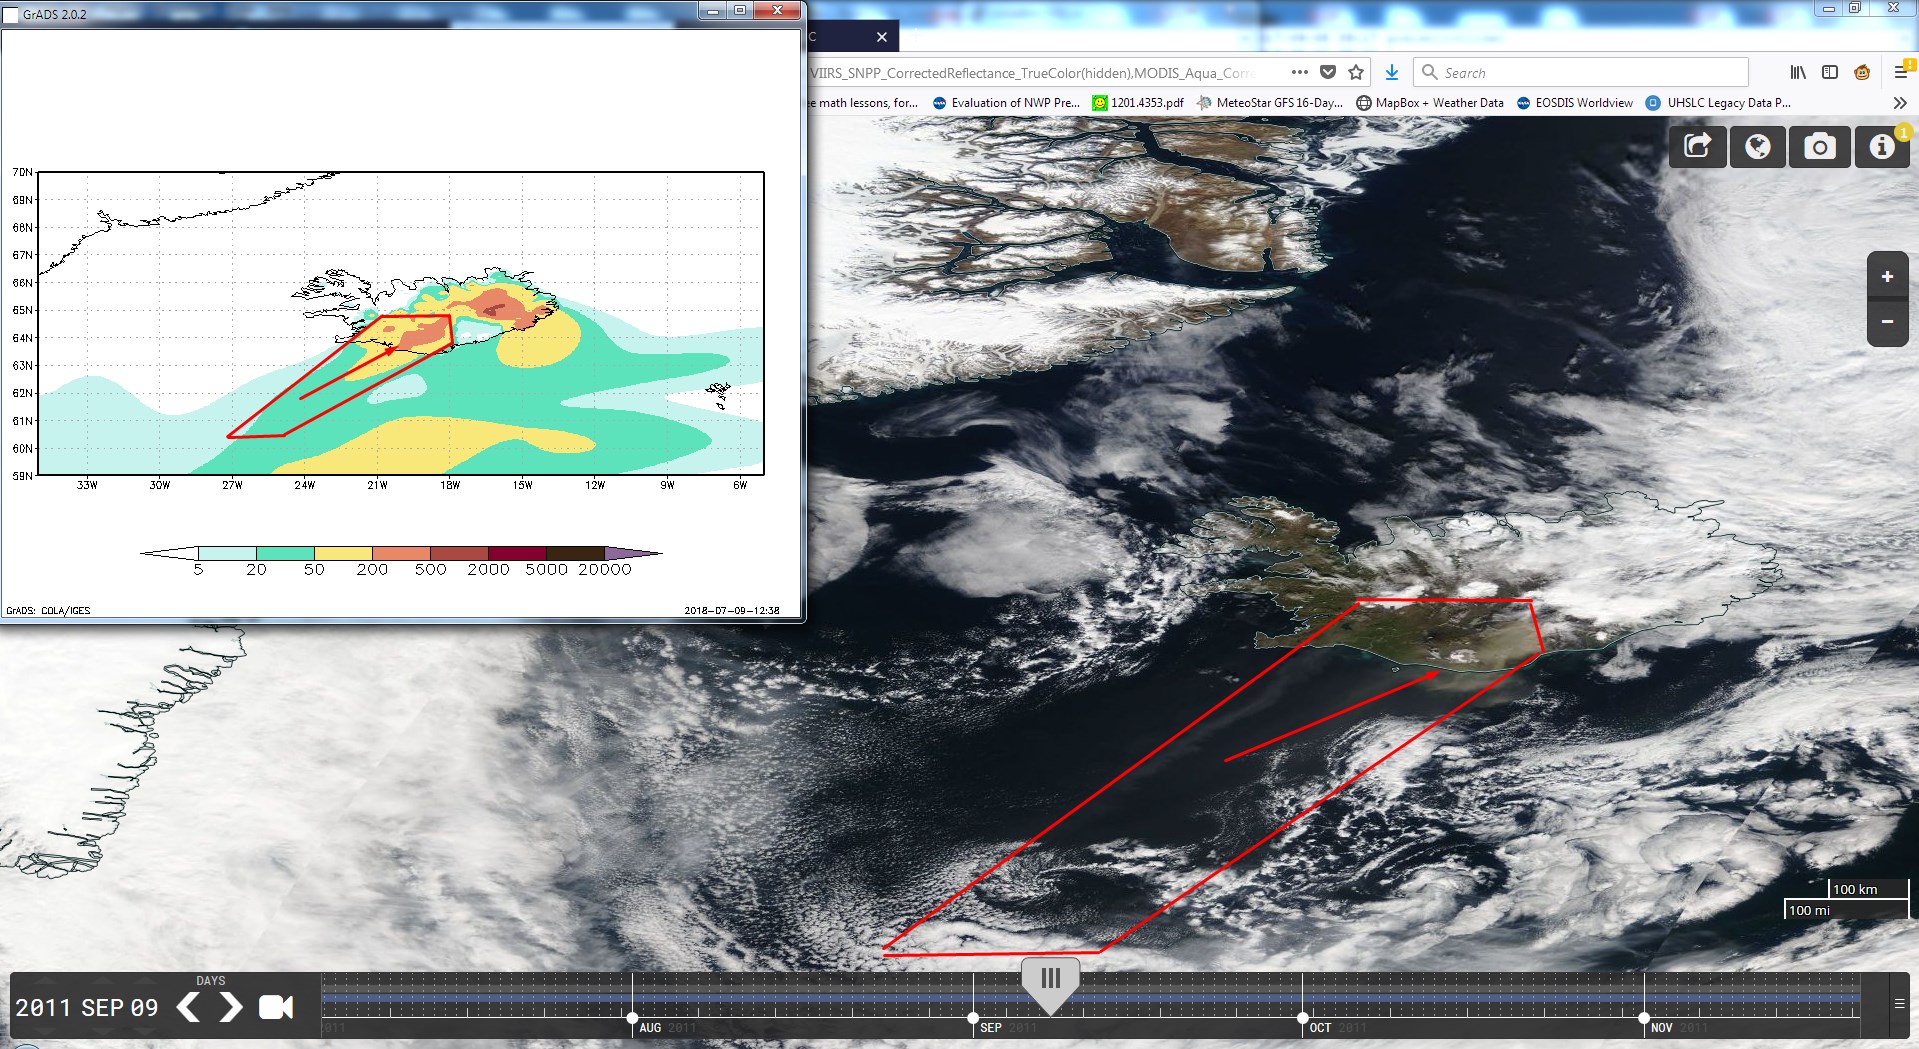Screen dimensions: 1919x1049
Task: Select the day 09 in date selector
Action: click(145, 1008)
